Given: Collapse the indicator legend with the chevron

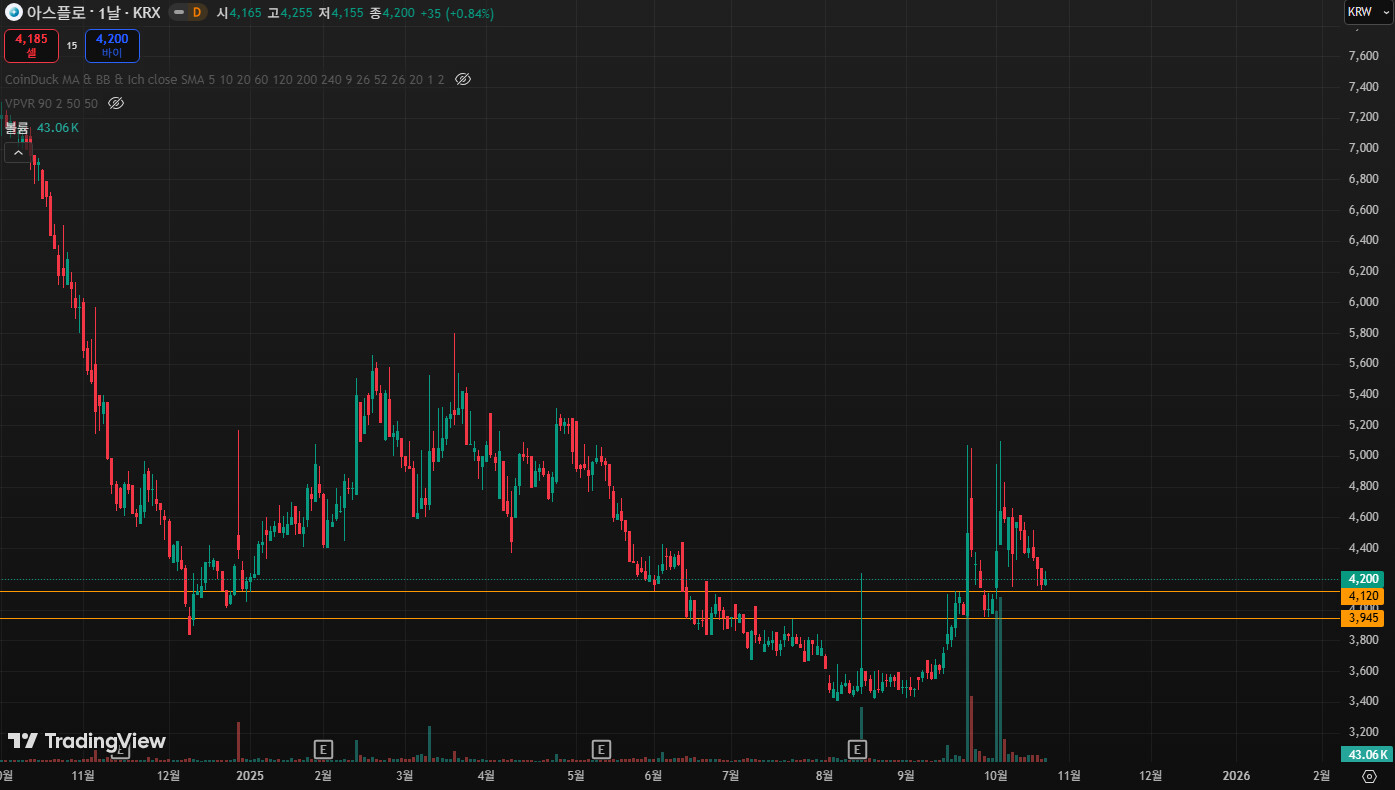Looking at the screenshot, I should point(18,153).
